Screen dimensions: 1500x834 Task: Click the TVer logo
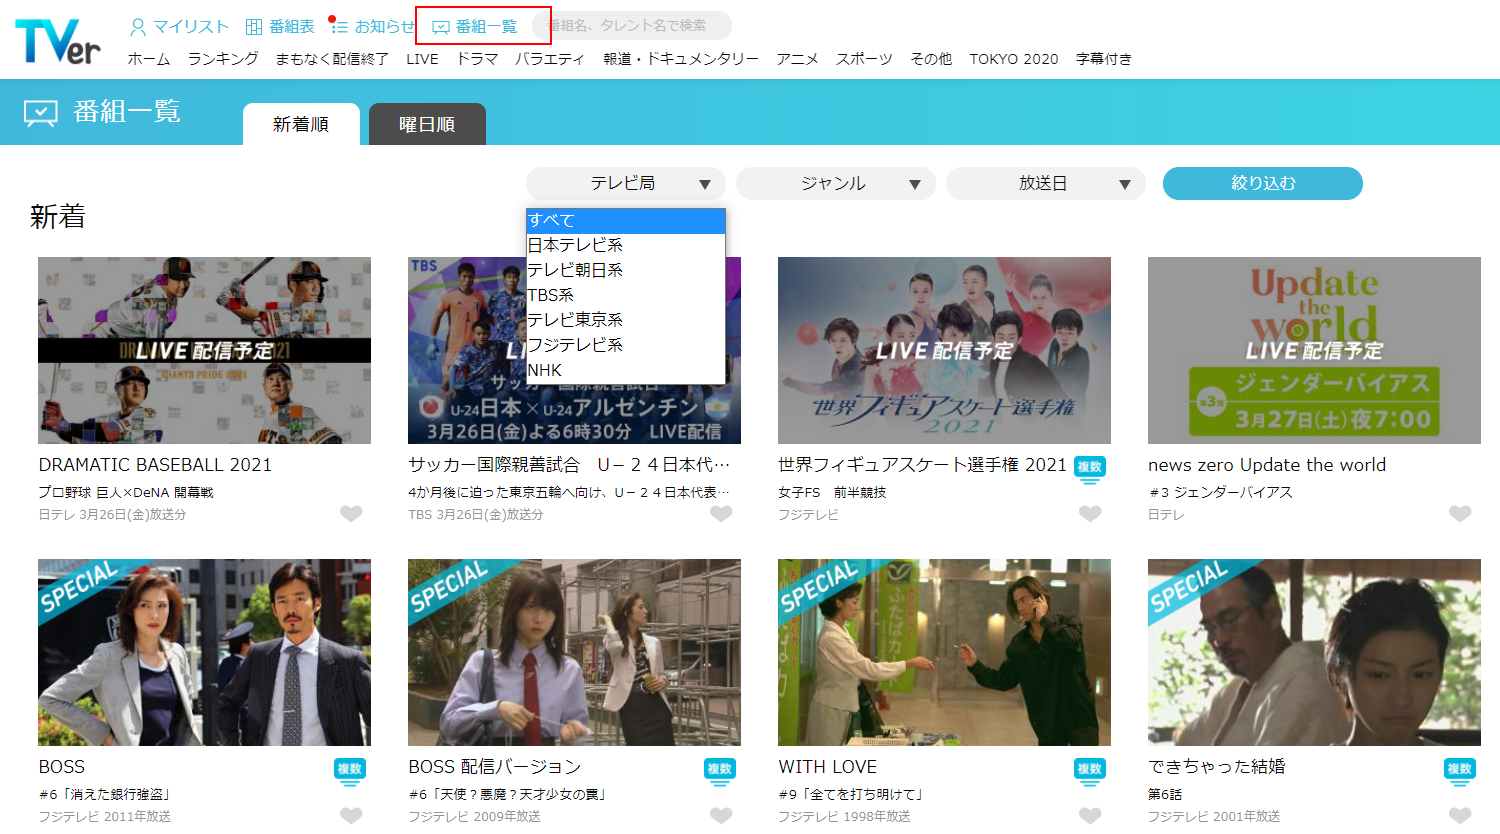(58, 42)
